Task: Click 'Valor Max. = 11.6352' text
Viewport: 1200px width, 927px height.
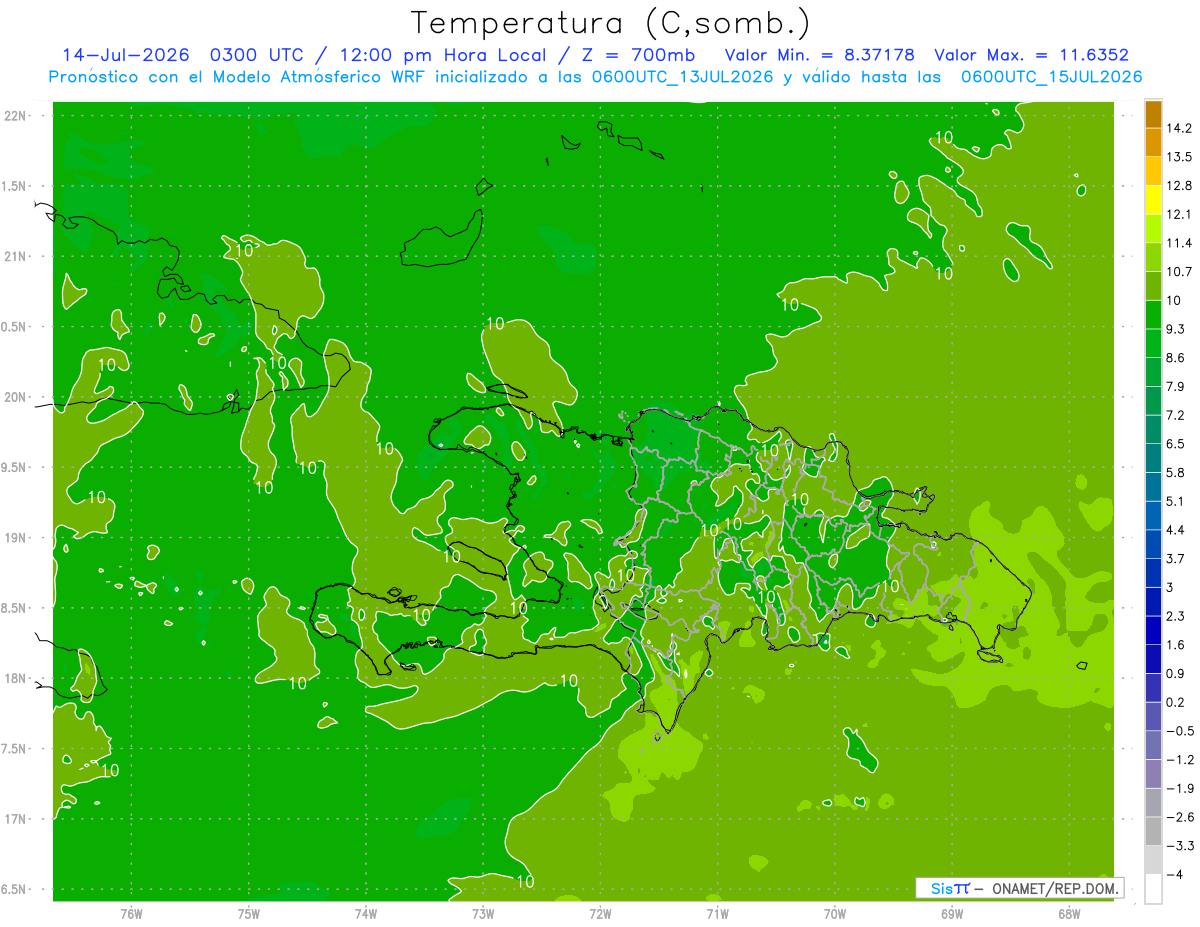Action: [x=1031, y=55]
